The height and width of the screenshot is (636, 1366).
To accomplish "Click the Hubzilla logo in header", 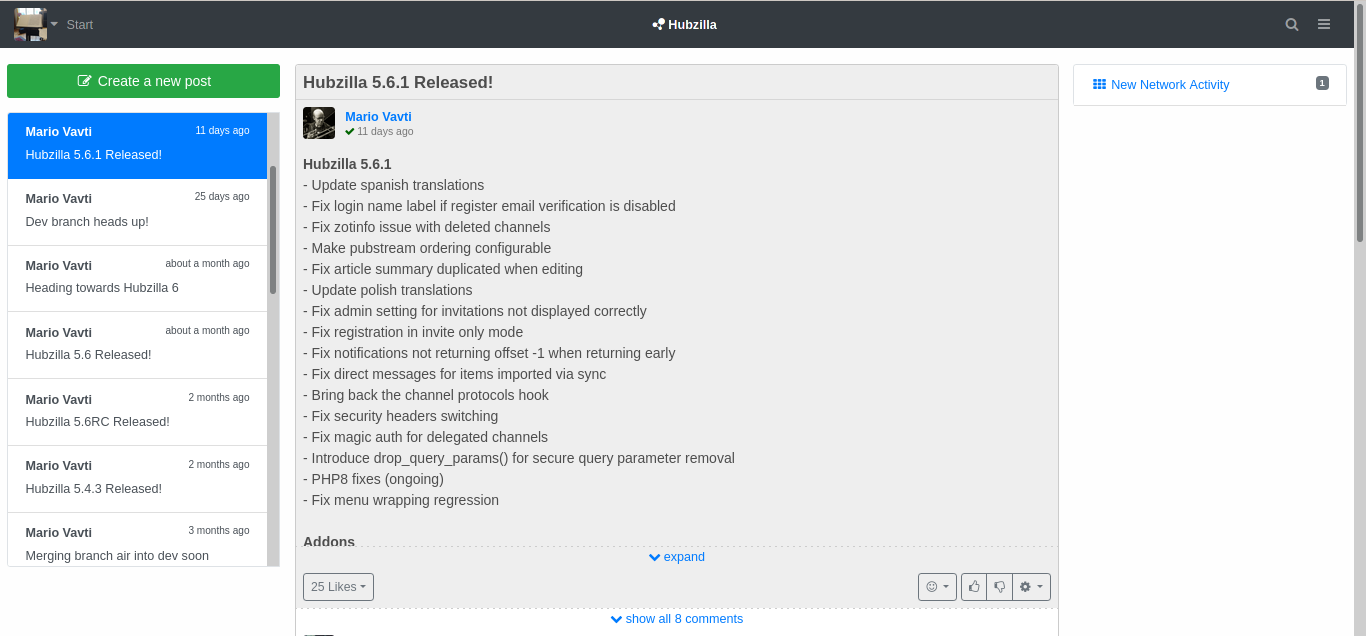I will tap(684, 24).
